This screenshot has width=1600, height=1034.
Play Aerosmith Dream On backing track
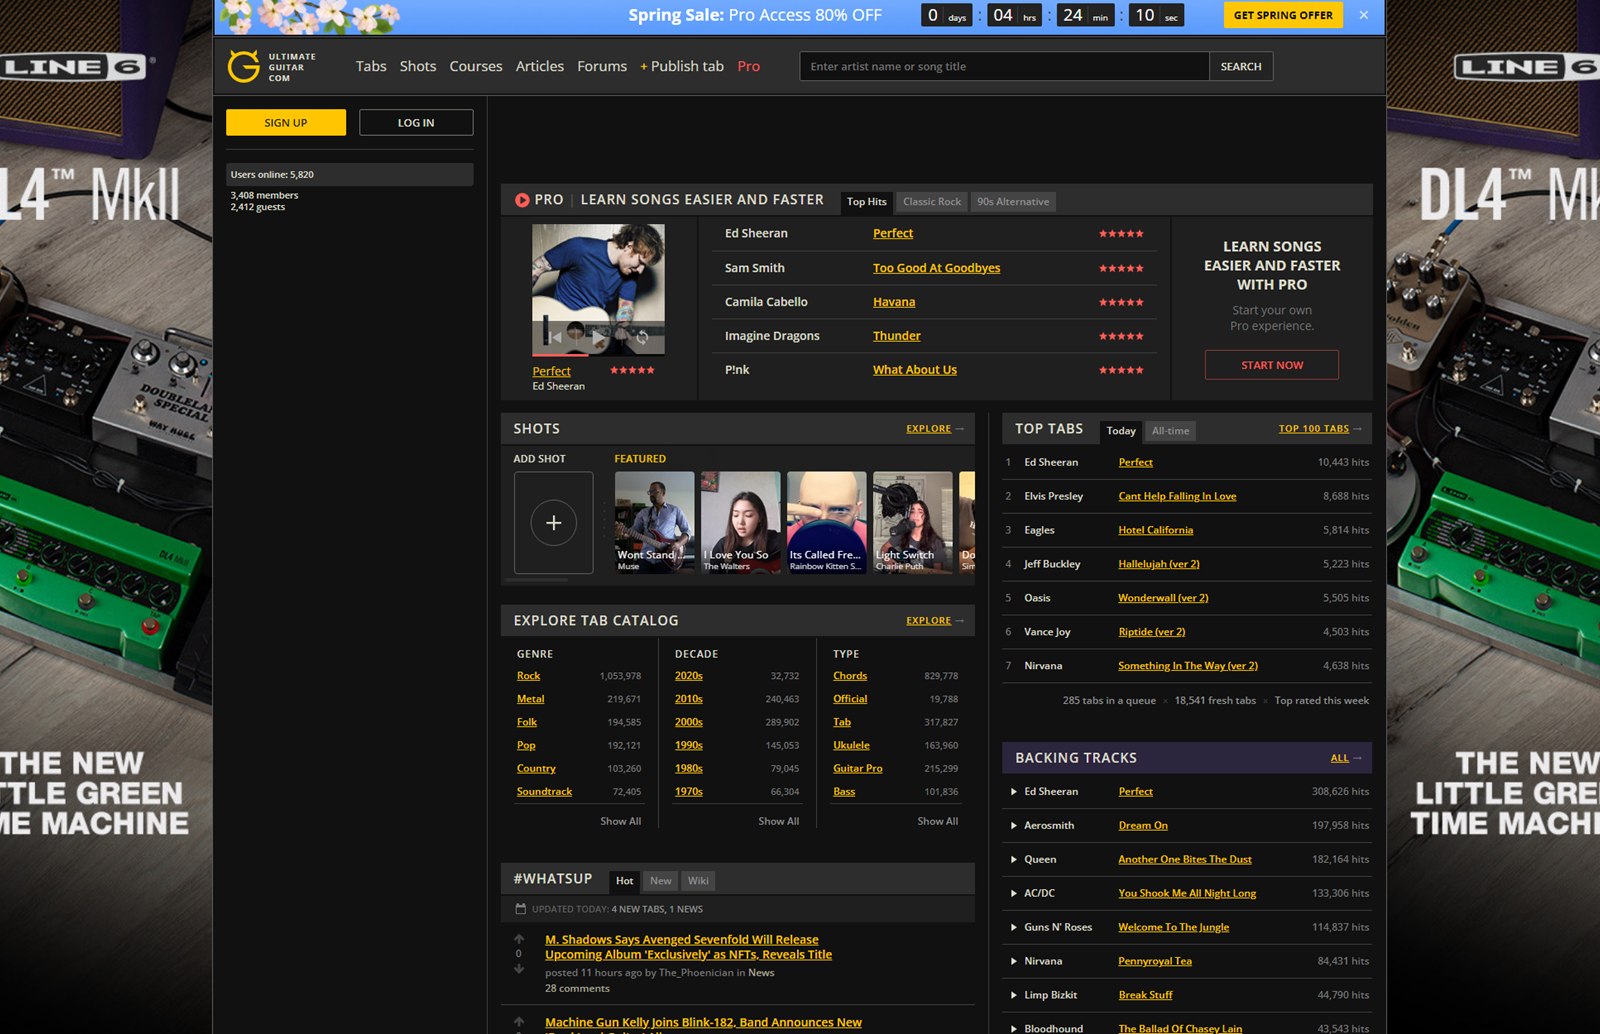tap(1014, 825)
